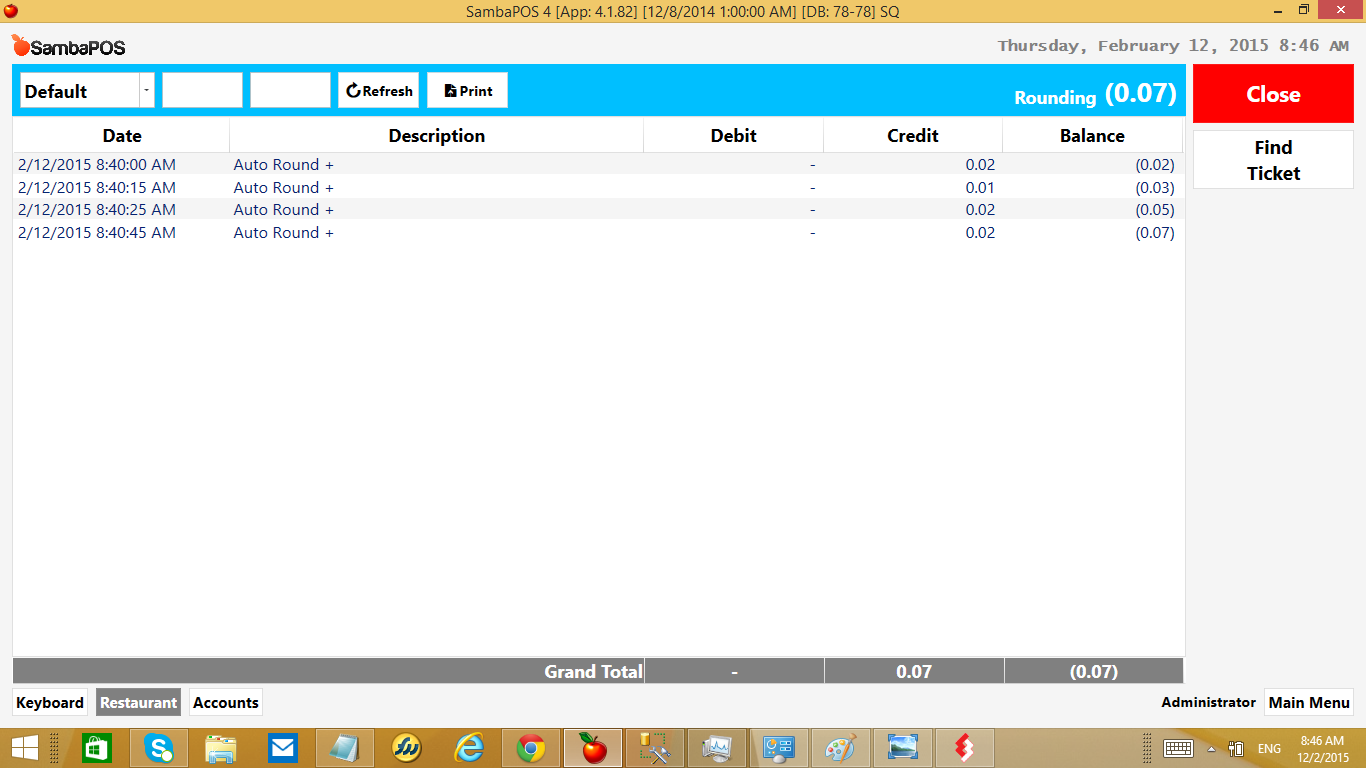Sort by the Date column header

[122, 136]
